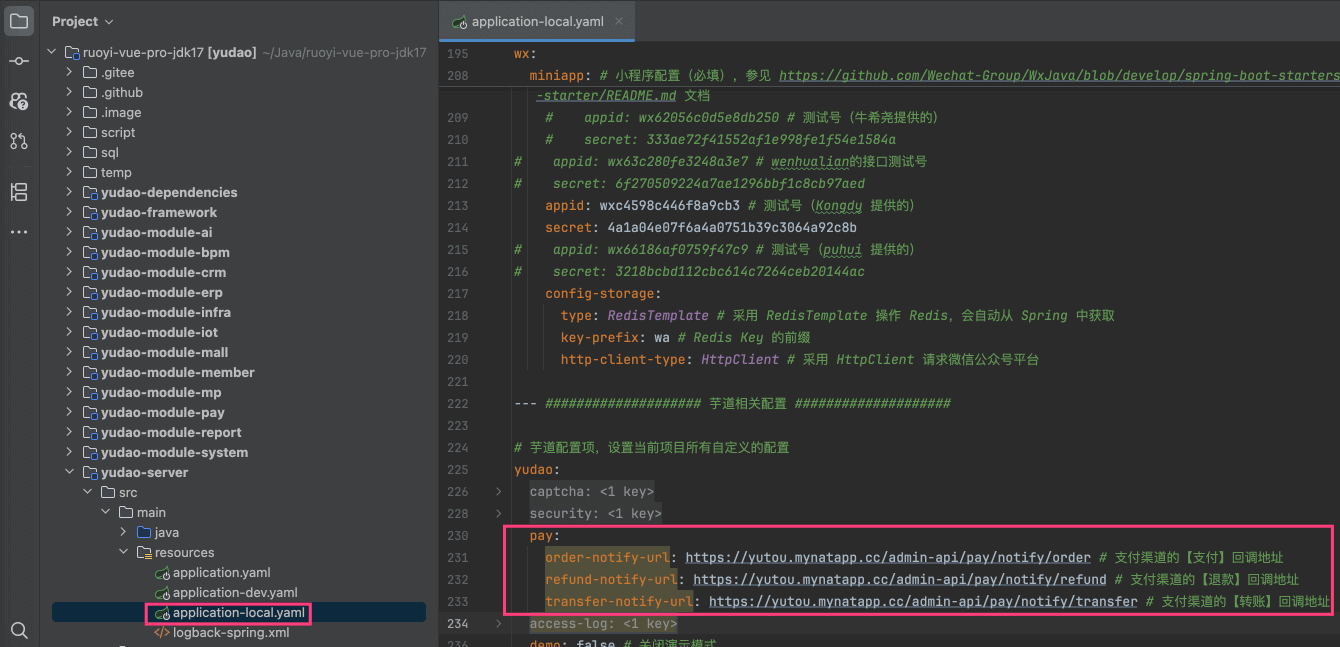Viewport: 1340px width, 647px height.
Task: Open application-dev.yaml in the project tree
Action: tap(234, 592)
